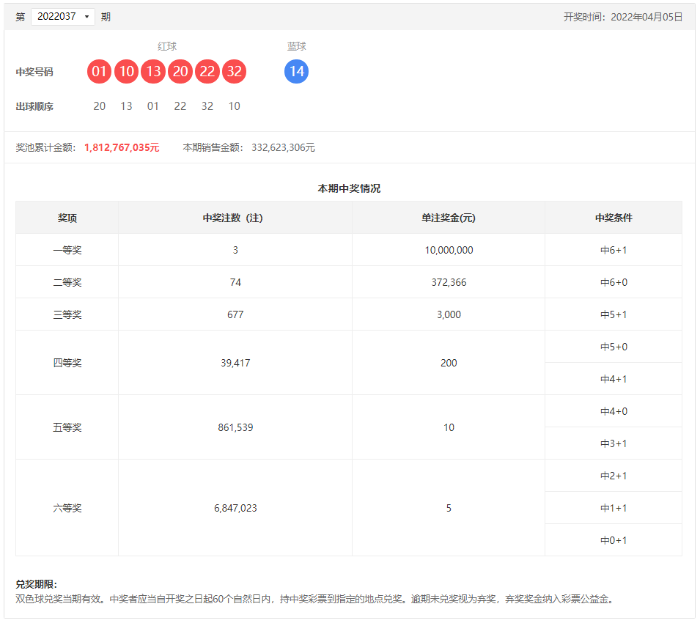Click the 蓝球 label above the blue ball
This screenshot has width=700, height=623.
(x=297, y=46)
